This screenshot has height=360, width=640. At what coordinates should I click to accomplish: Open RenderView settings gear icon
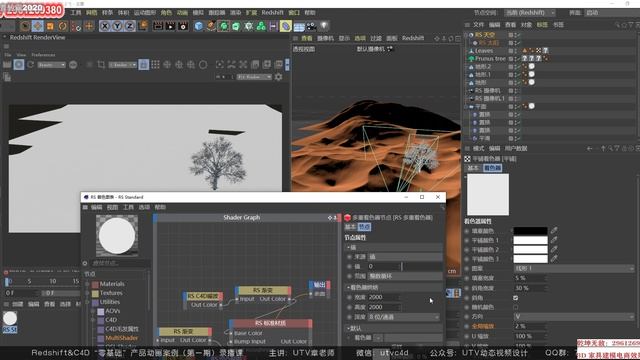click(x=278, y=77)
